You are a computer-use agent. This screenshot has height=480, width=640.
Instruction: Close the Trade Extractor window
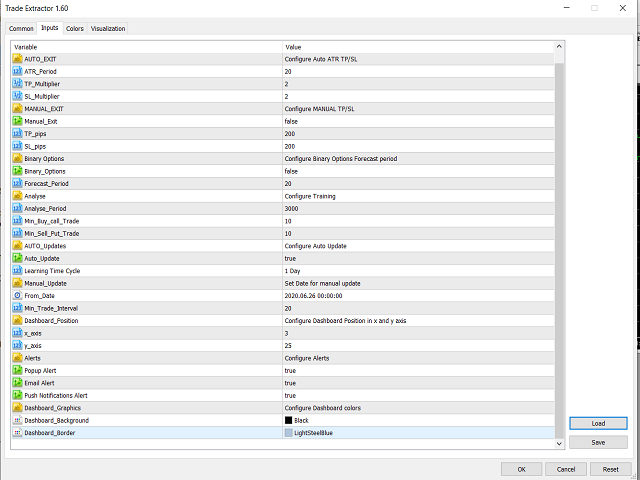coord(622,8)
